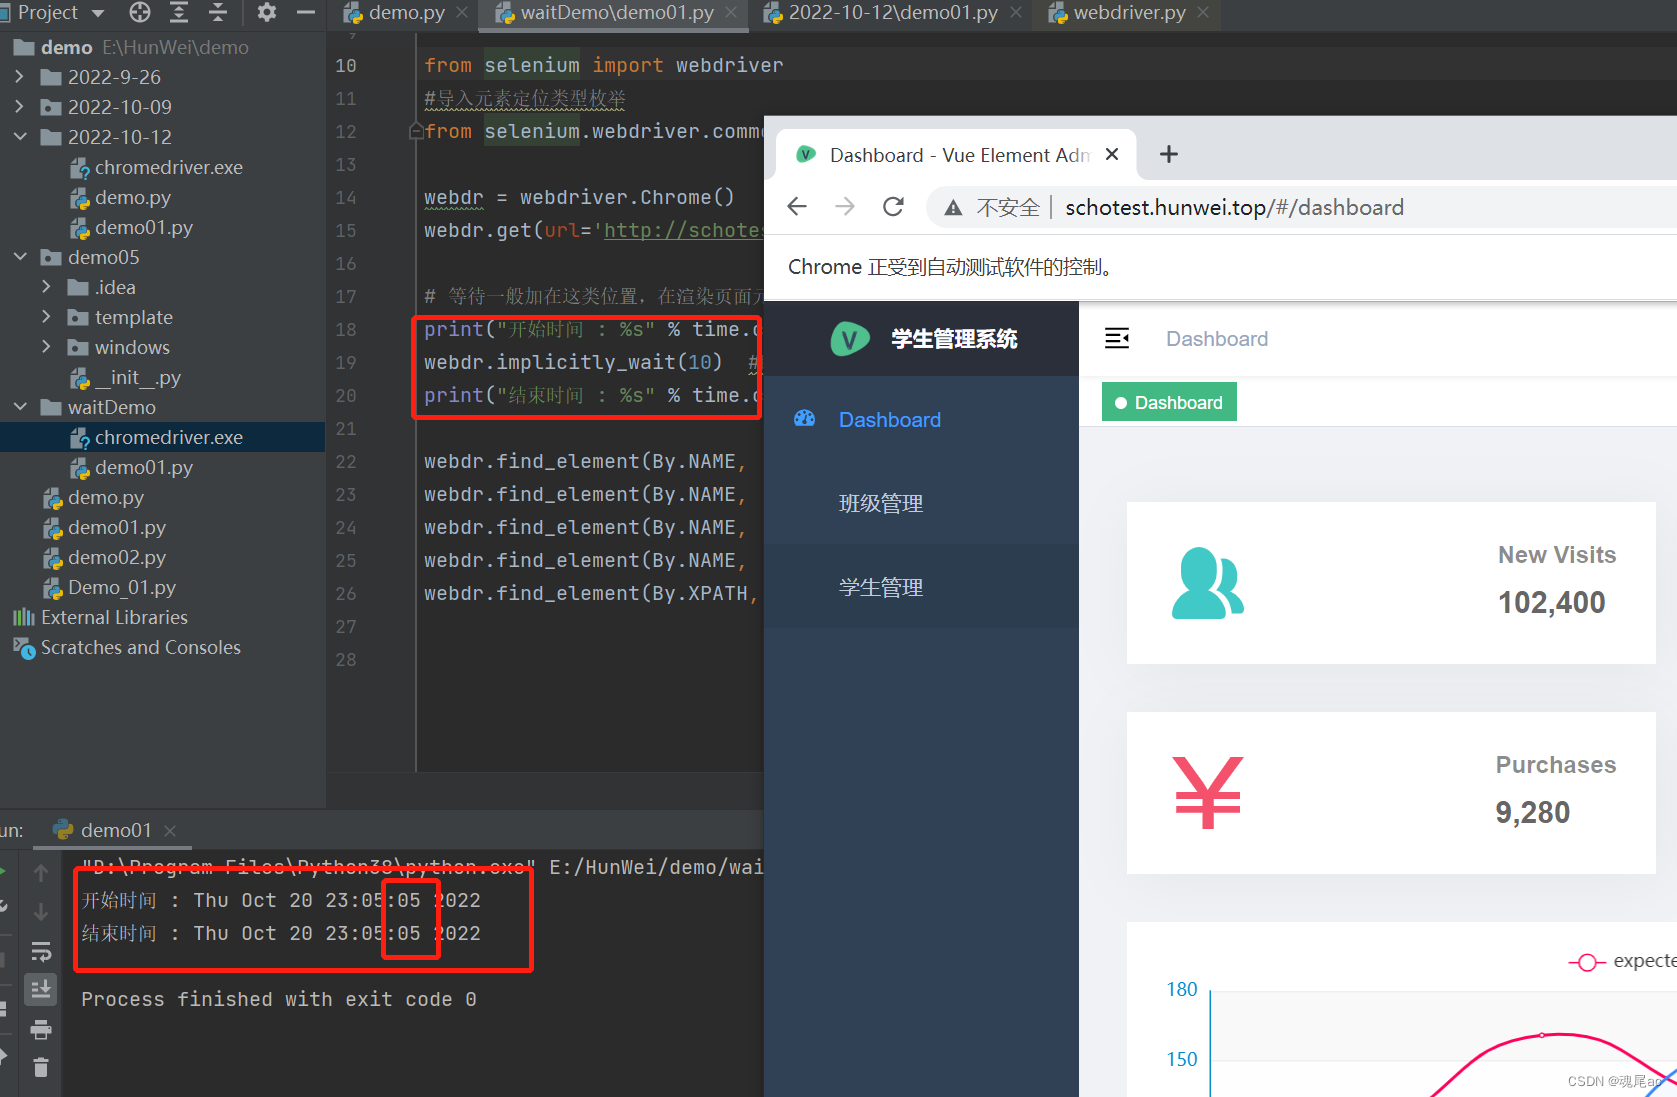
Task: Expand the 2022-9-26 folder
Action: click(20, 76)
